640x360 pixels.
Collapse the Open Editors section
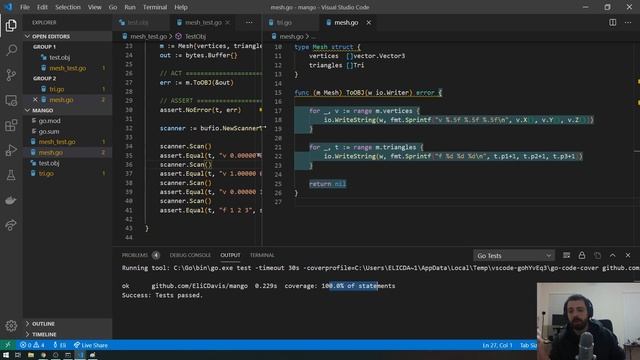click(x=67, y=36)
